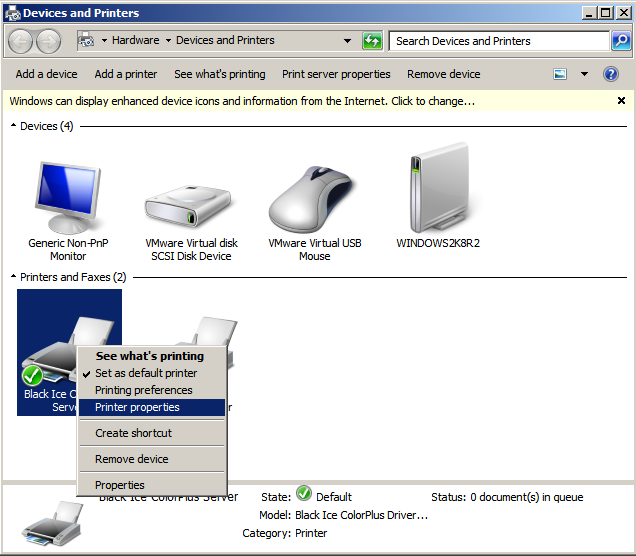Select Remove device in the context menu

point(131,459)
